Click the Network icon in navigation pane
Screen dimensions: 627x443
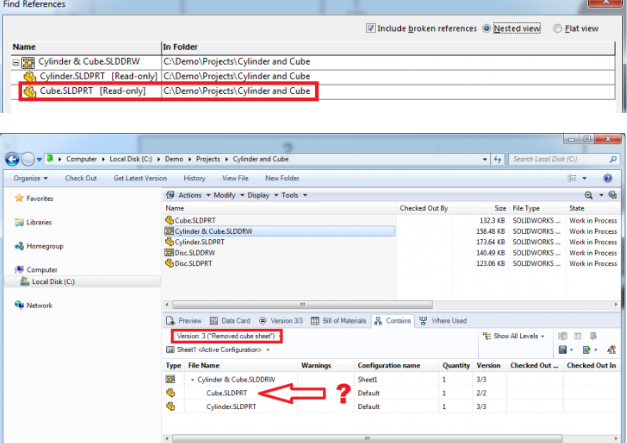click(x=19, y=306)
